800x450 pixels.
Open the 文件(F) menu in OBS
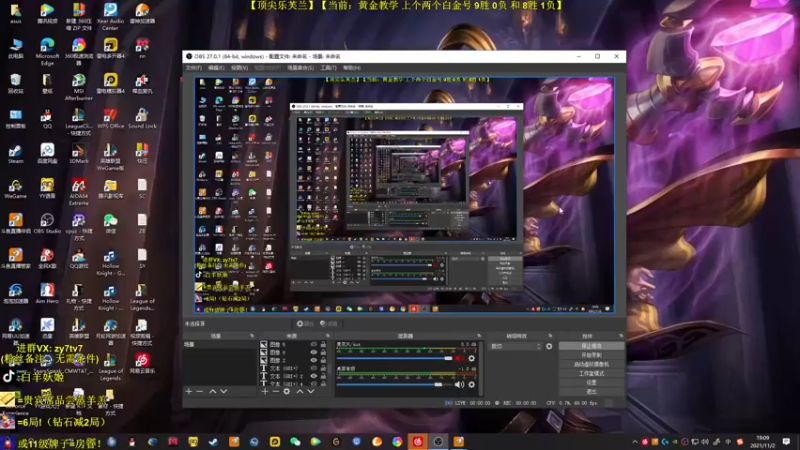[193, 68]
